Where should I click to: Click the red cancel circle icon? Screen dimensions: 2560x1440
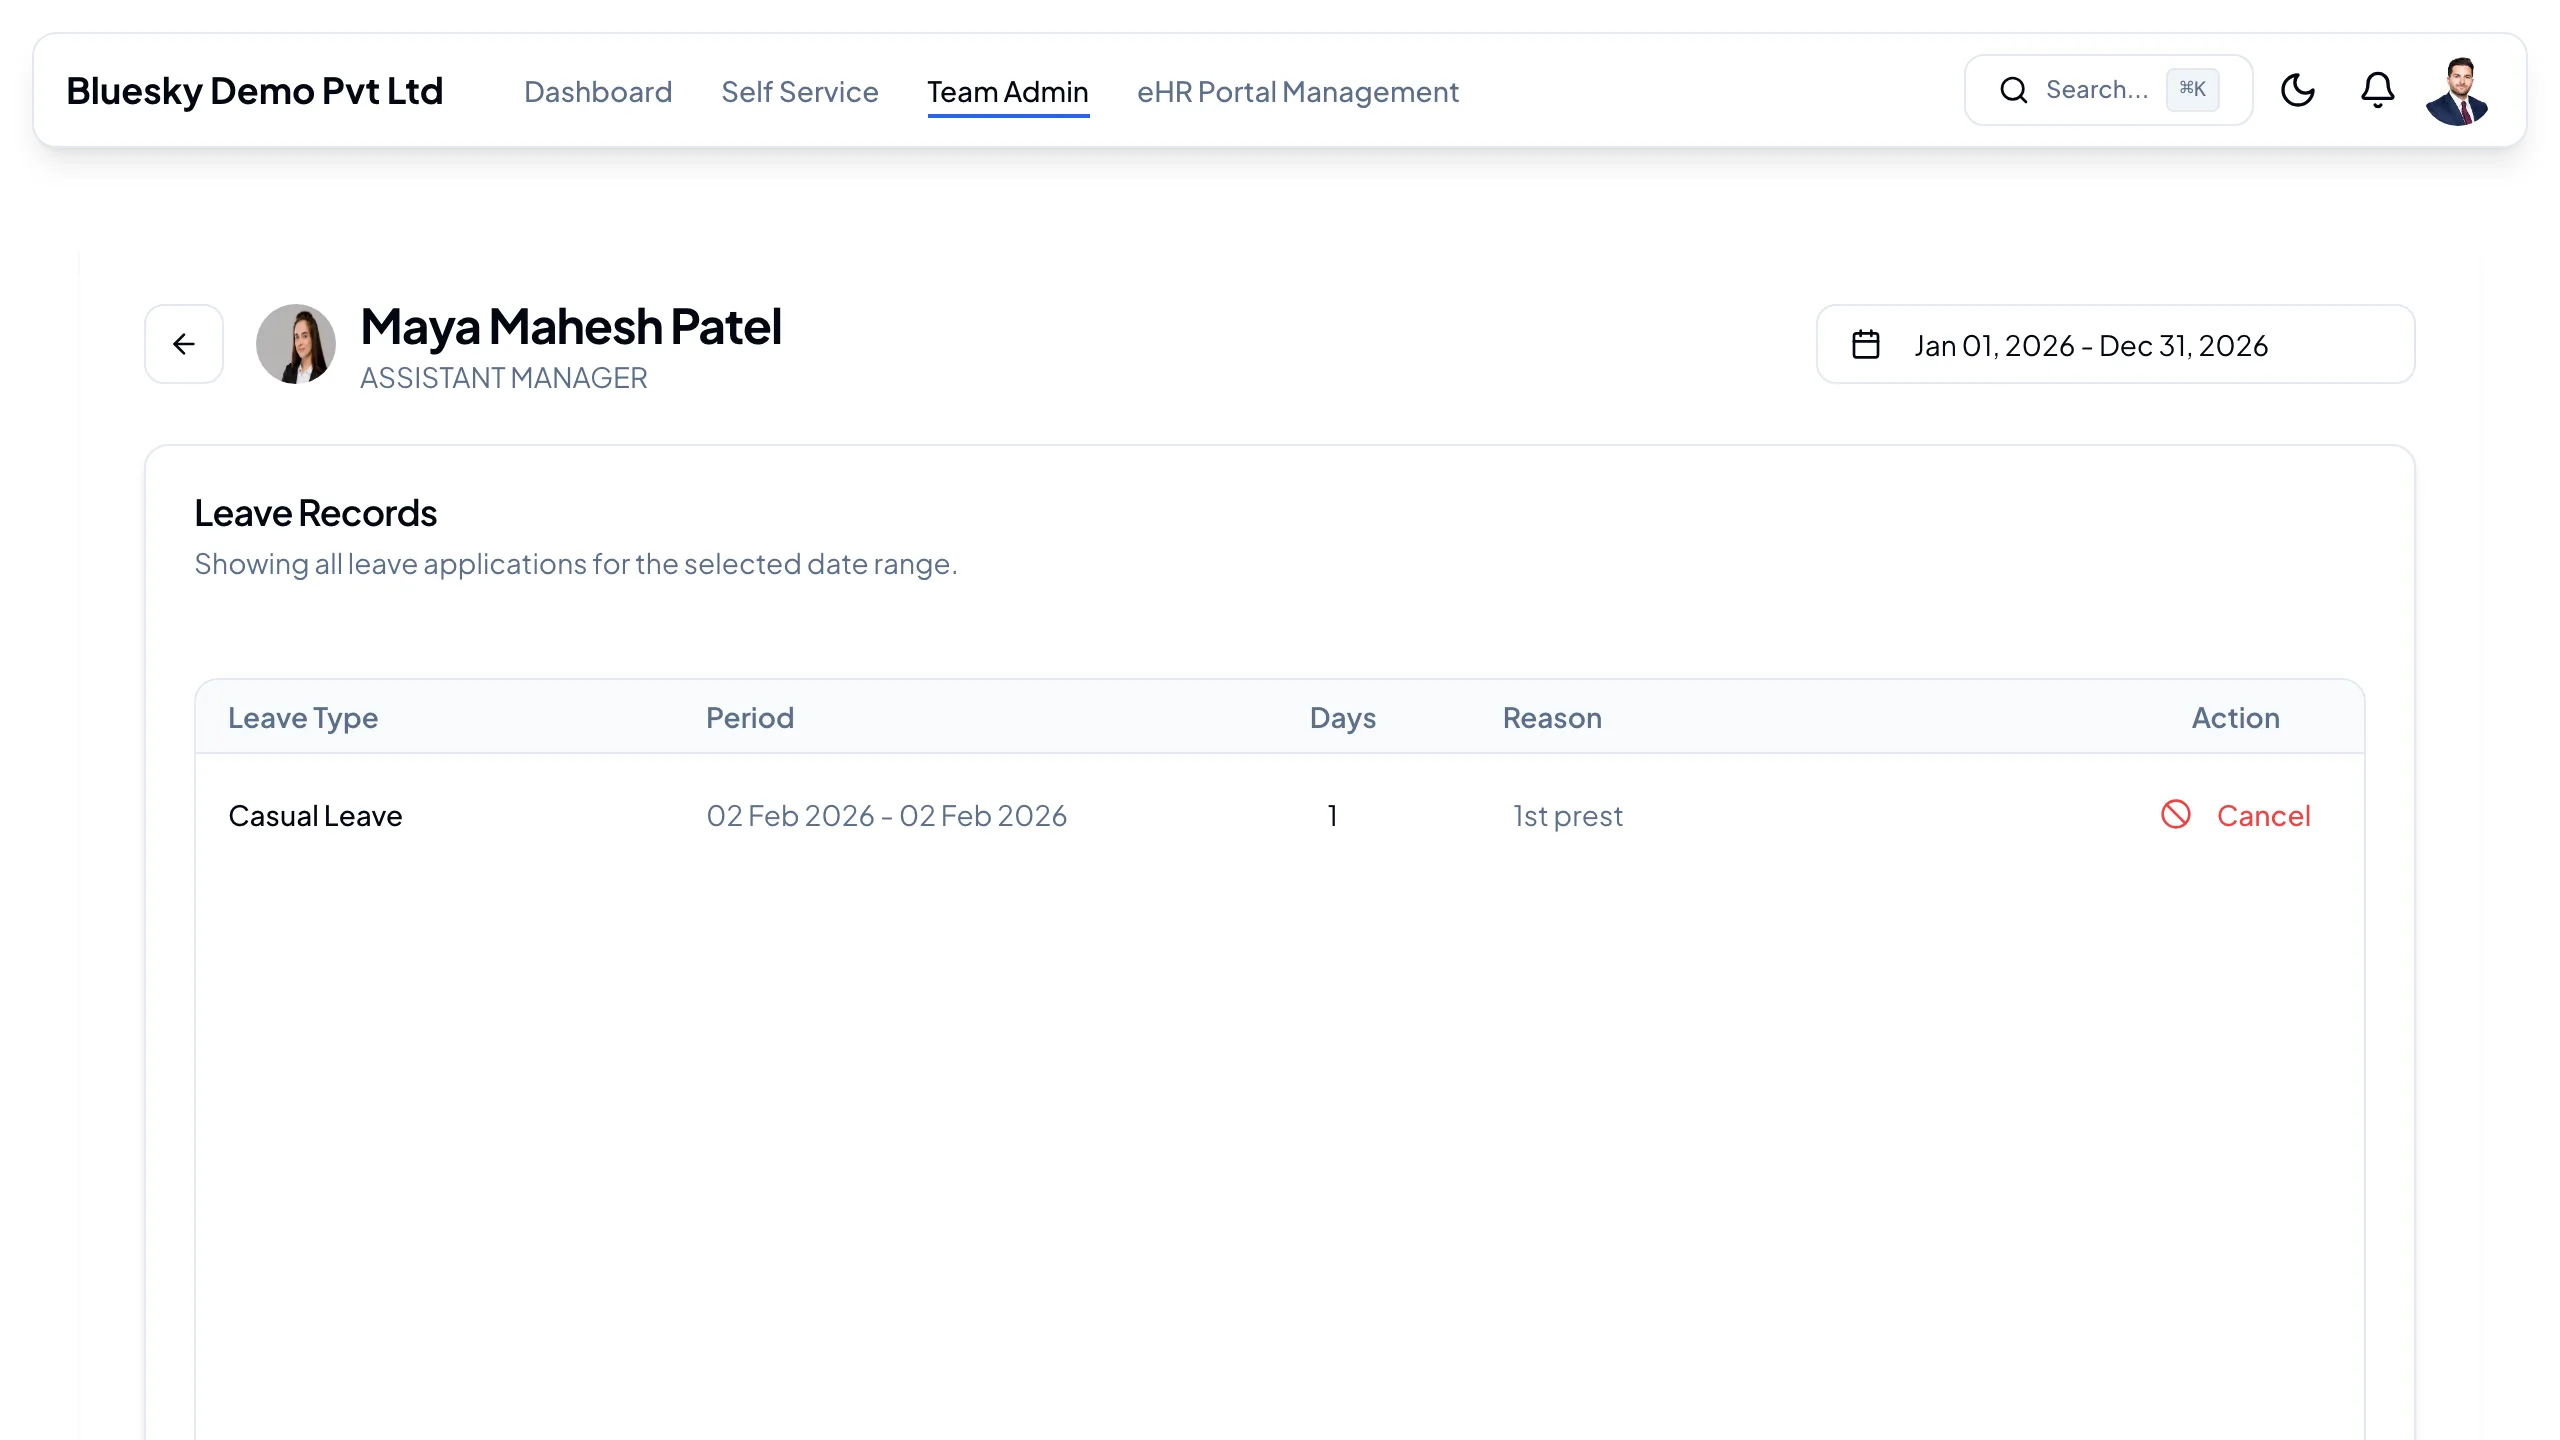click(x=2176, y=815)
